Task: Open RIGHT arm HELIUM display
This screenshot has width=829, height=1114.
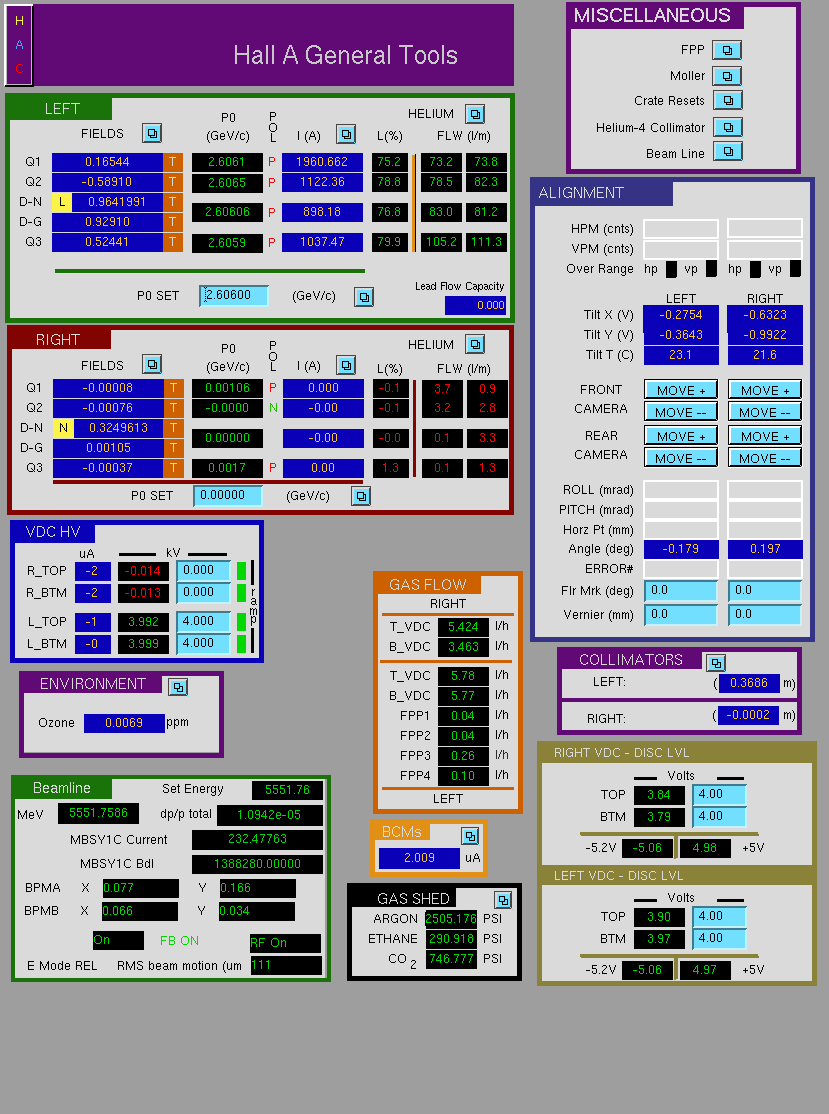Action: [475, 344]
